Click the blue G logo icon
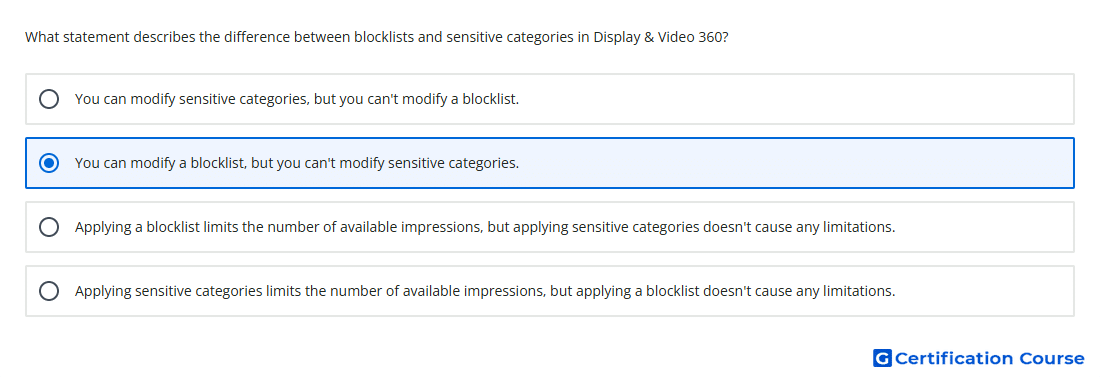 pos(882,358)
